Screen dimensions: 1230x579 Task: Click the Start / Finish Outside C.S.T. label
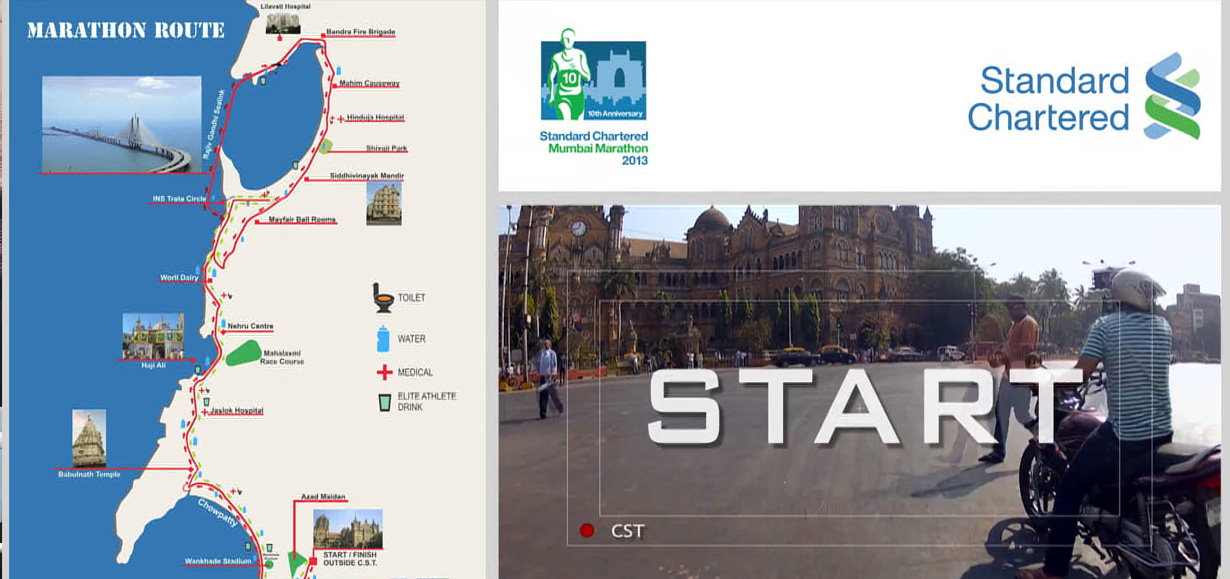(347, 558)
